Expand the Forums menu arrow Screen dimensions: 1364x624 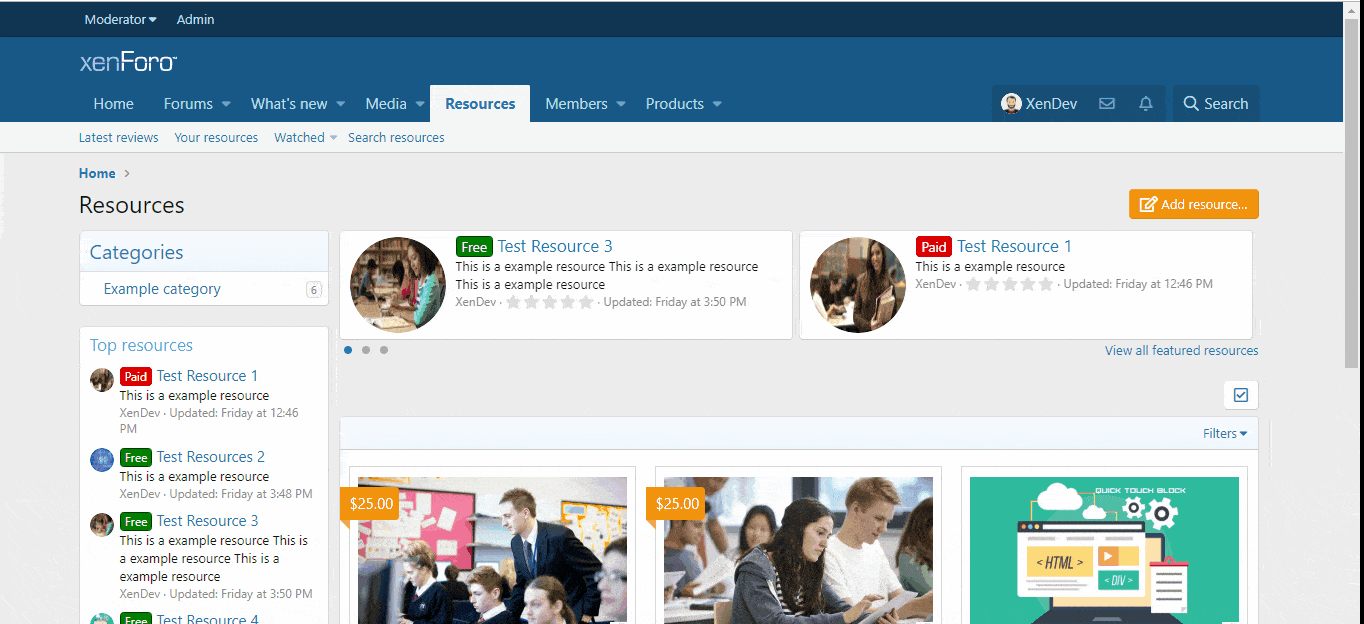(226, 104)
